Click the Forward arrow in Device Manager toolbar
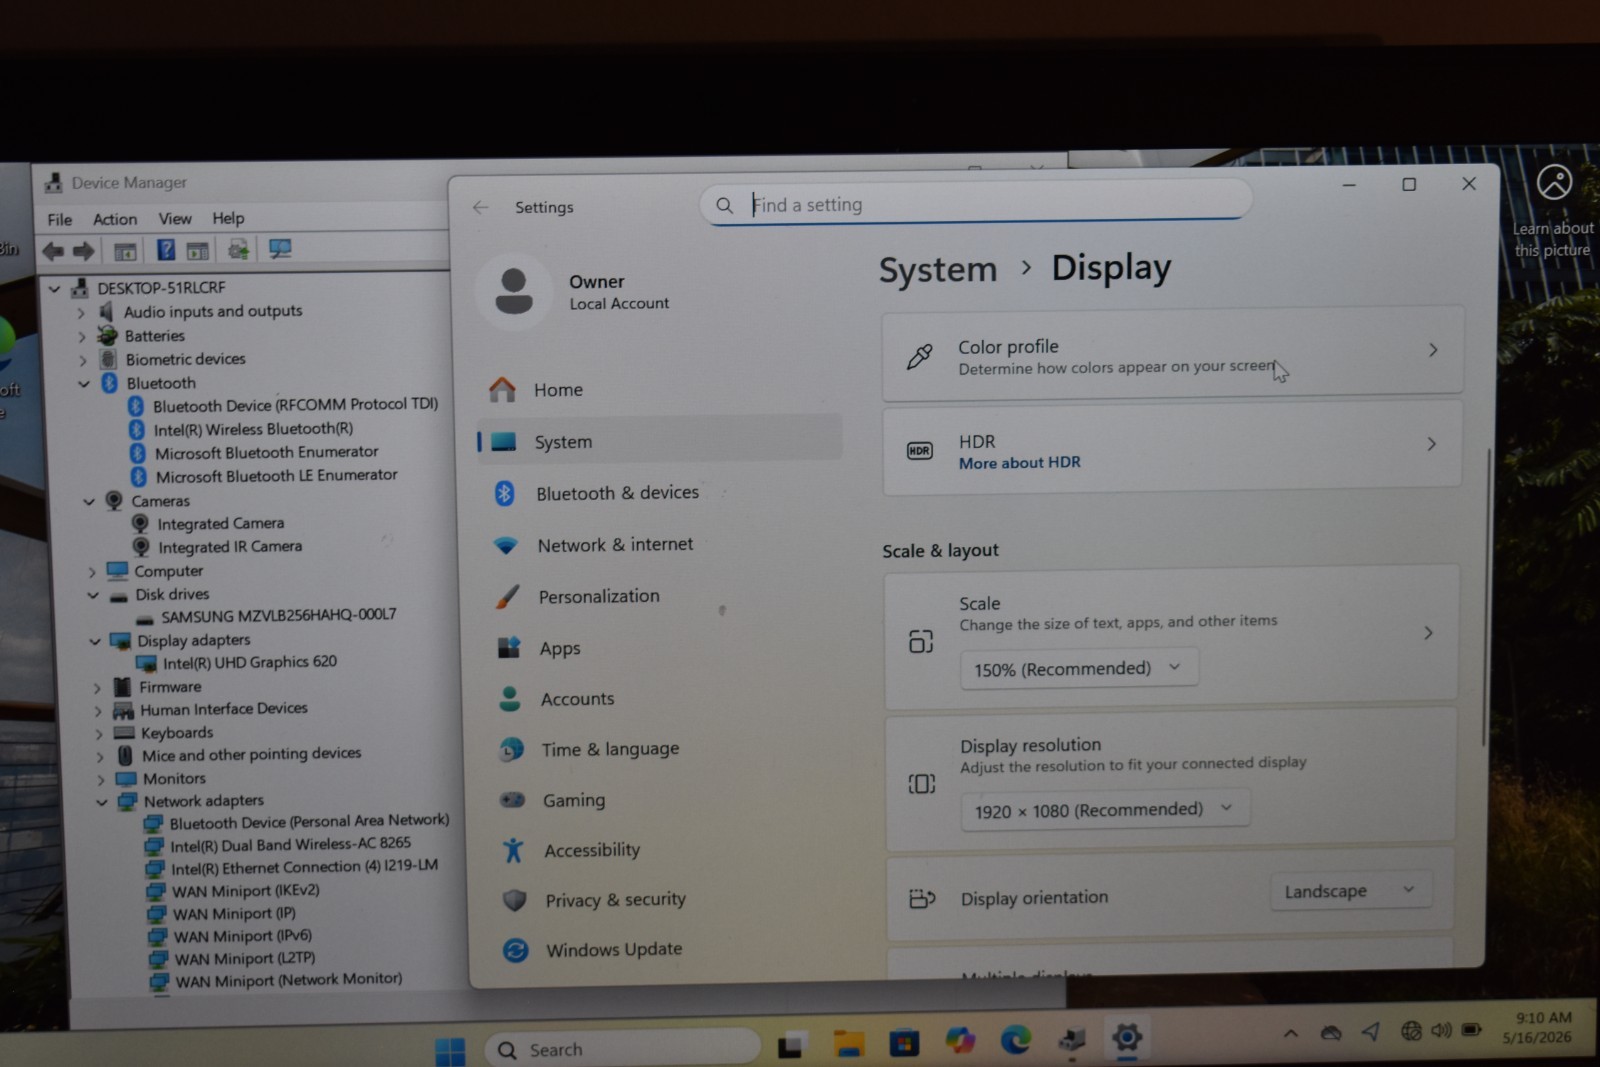The width and height of the screenshot is (1600, 1067). tap(84, 251)
